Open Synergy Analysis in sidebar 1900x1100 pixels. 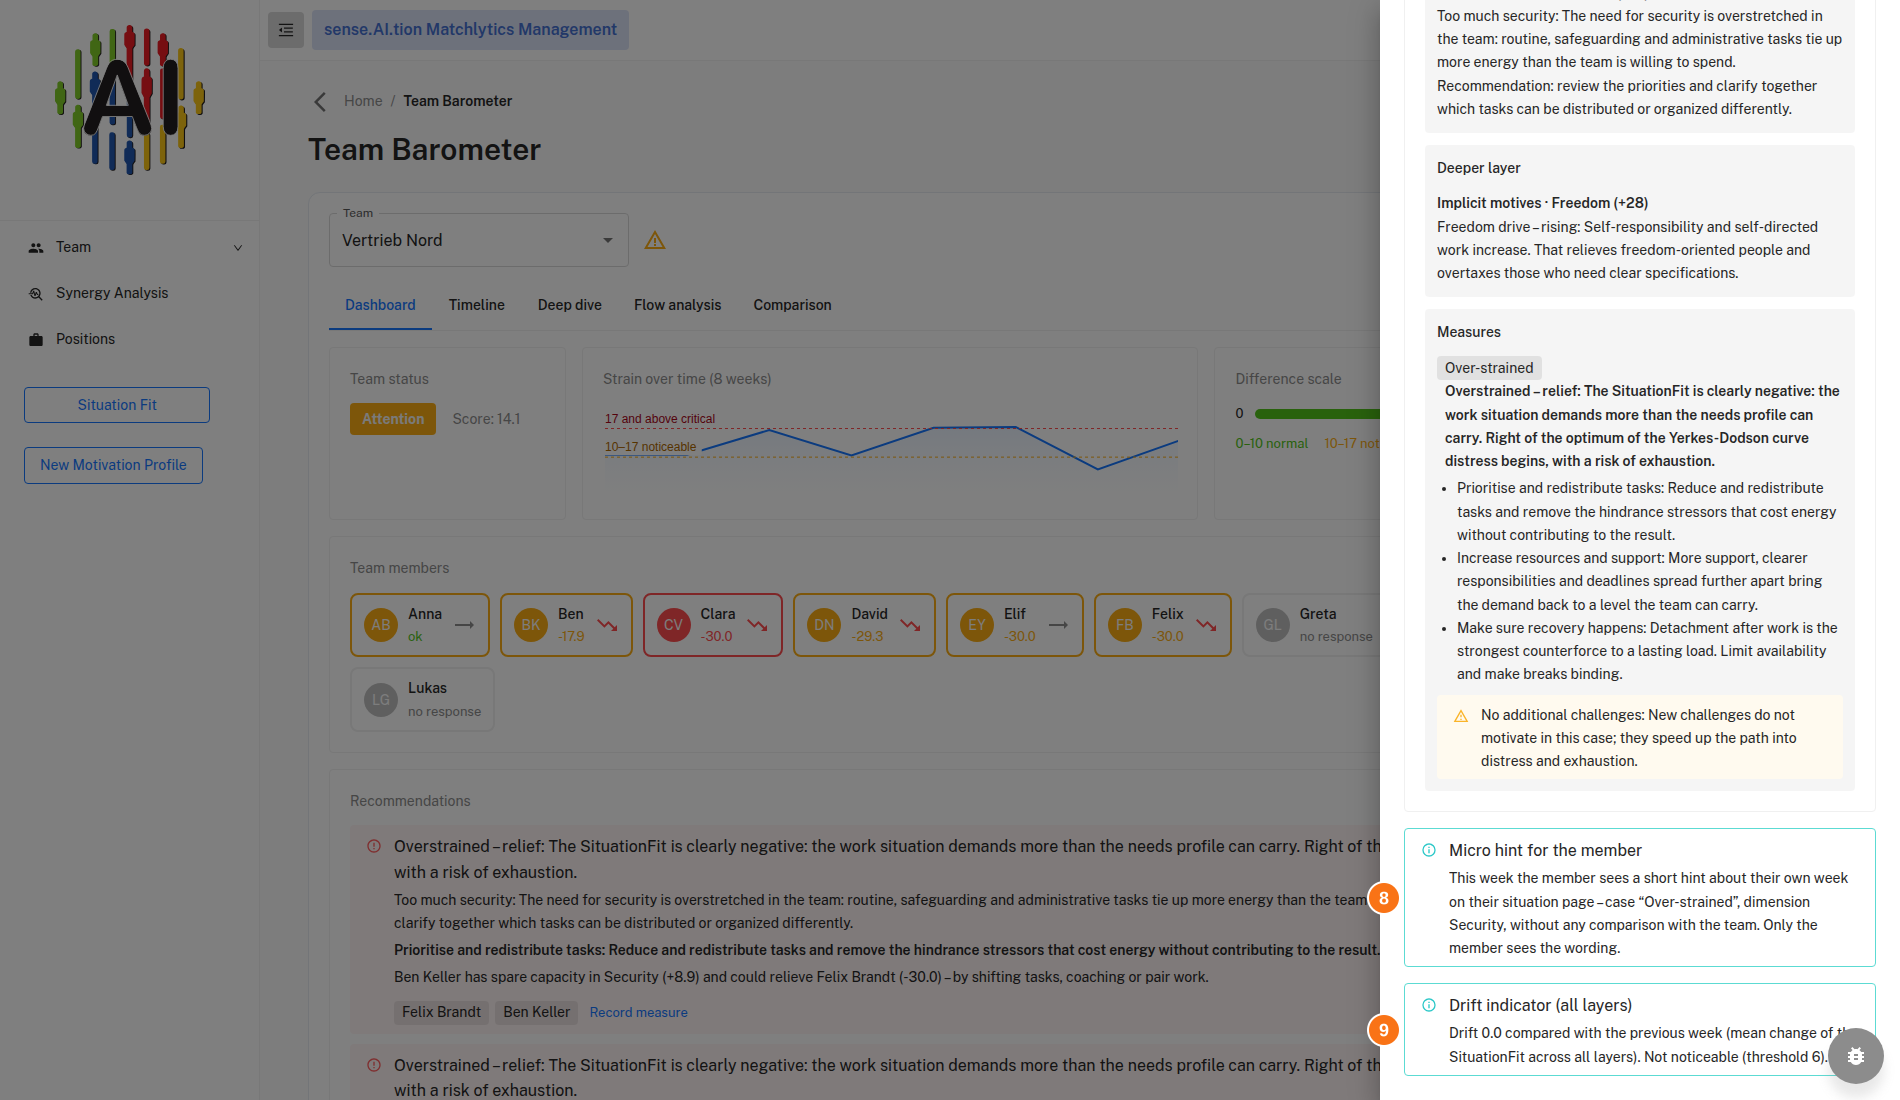(x=112, y=293)
